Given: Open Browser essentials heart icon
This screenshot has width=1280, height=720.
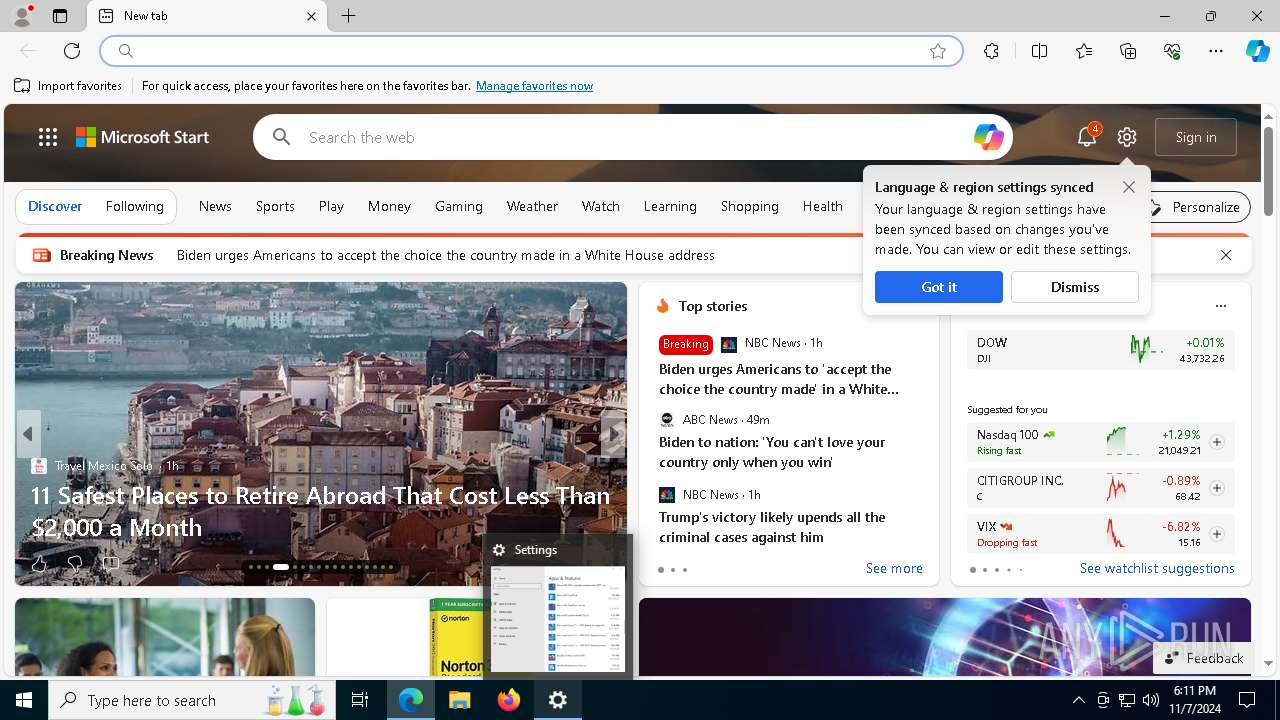Looking at the screenshot, I should point(1172,51).
